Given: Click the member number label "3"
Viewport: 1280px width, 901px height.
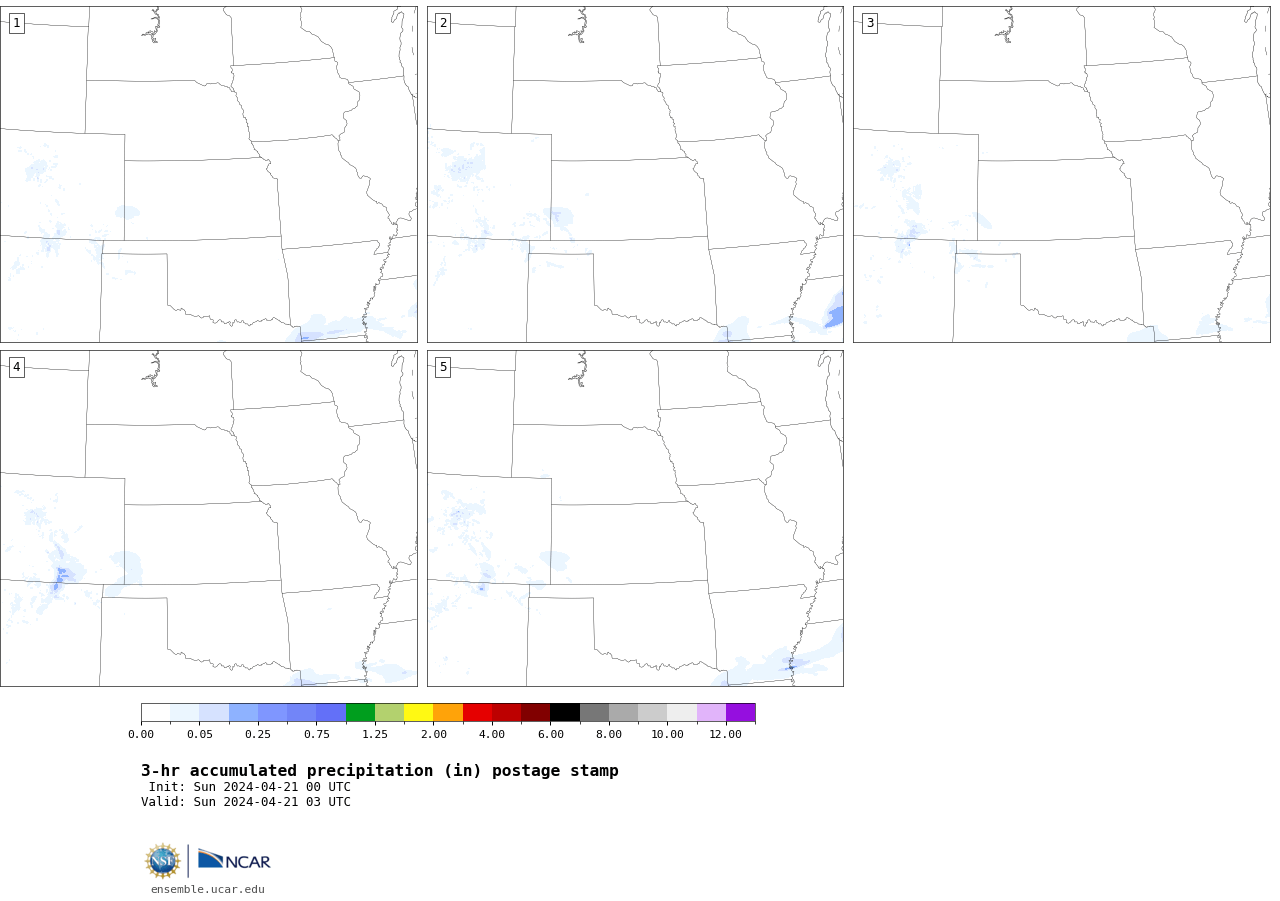Looking at the screenshot, I should point(869,23).
